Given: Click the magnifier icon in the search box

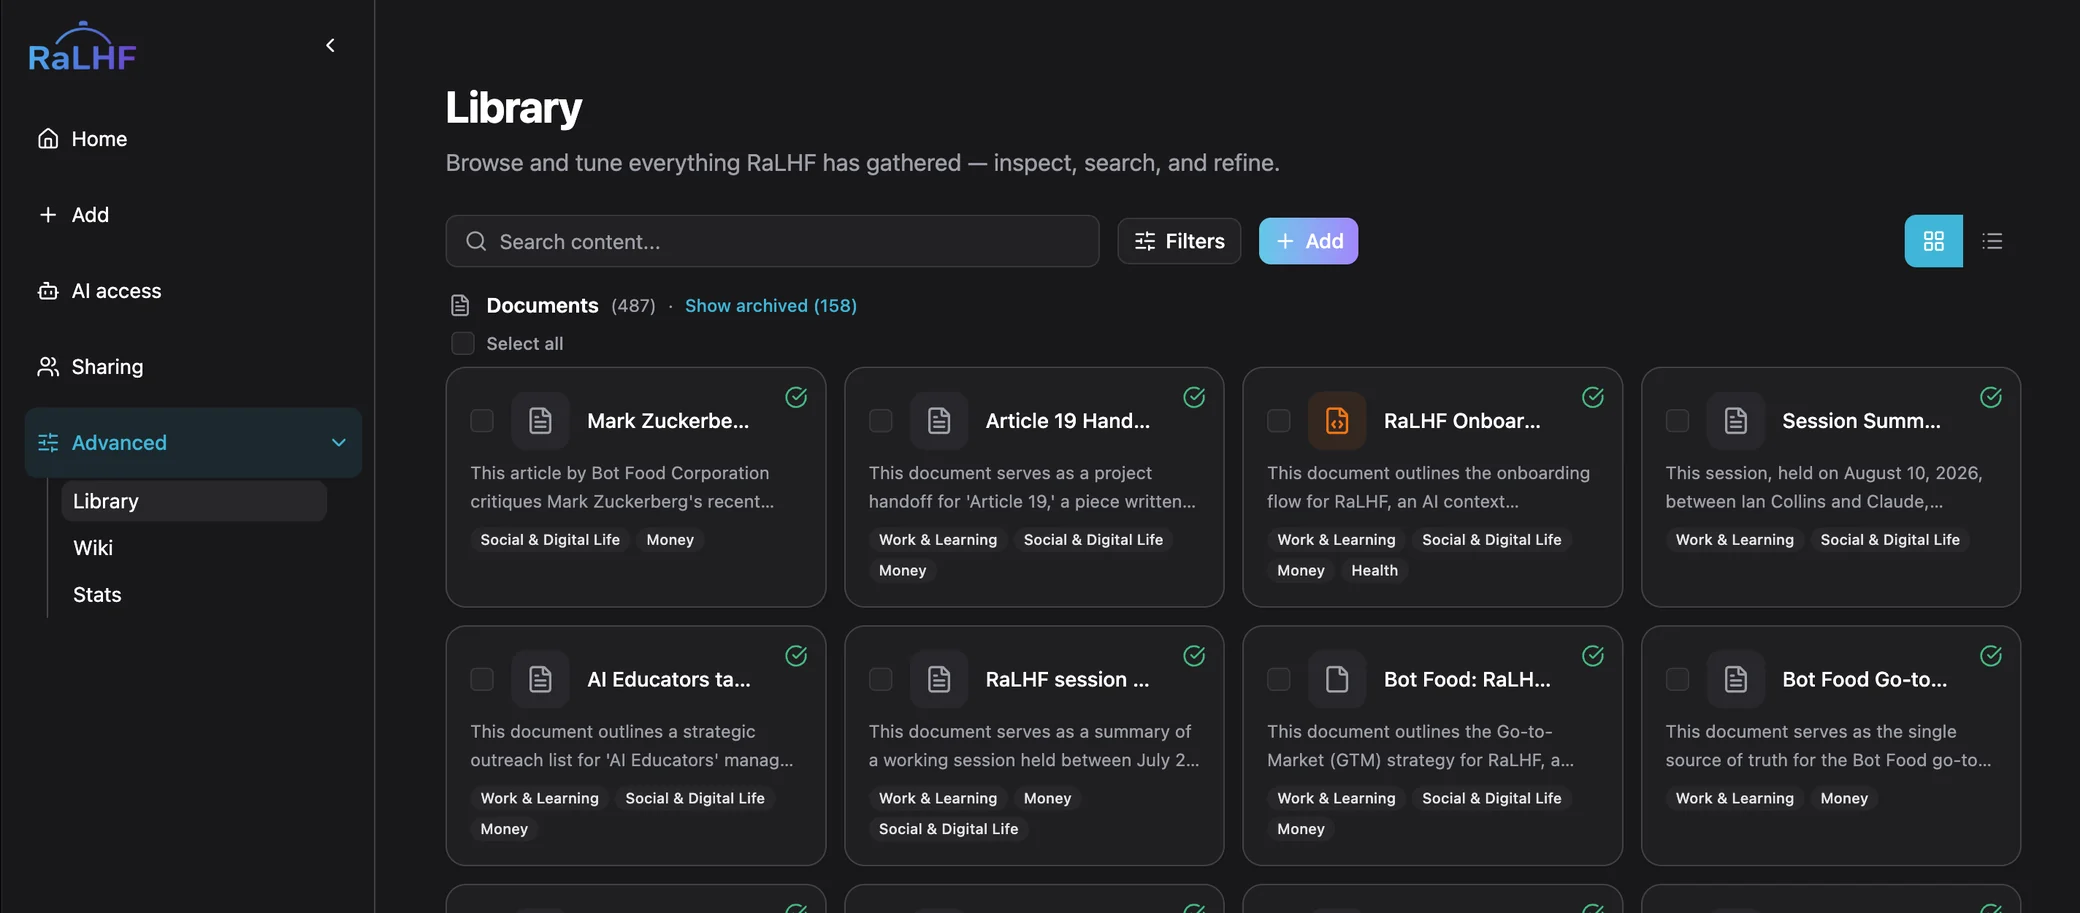Looking at the screenshot, I should (x=476, y=242).
